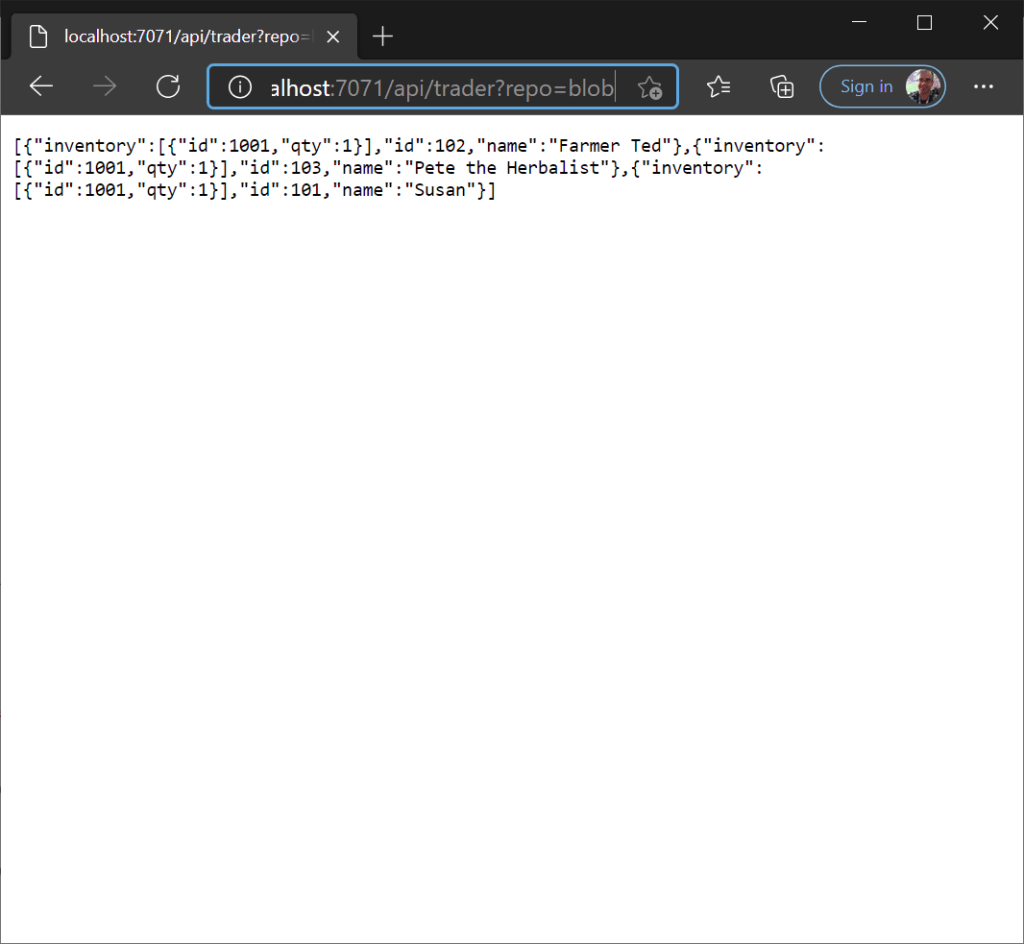The width and height of the screenshot is (1024, 944).
Task: View site information icon in address bar
Action: coord(240,87)
